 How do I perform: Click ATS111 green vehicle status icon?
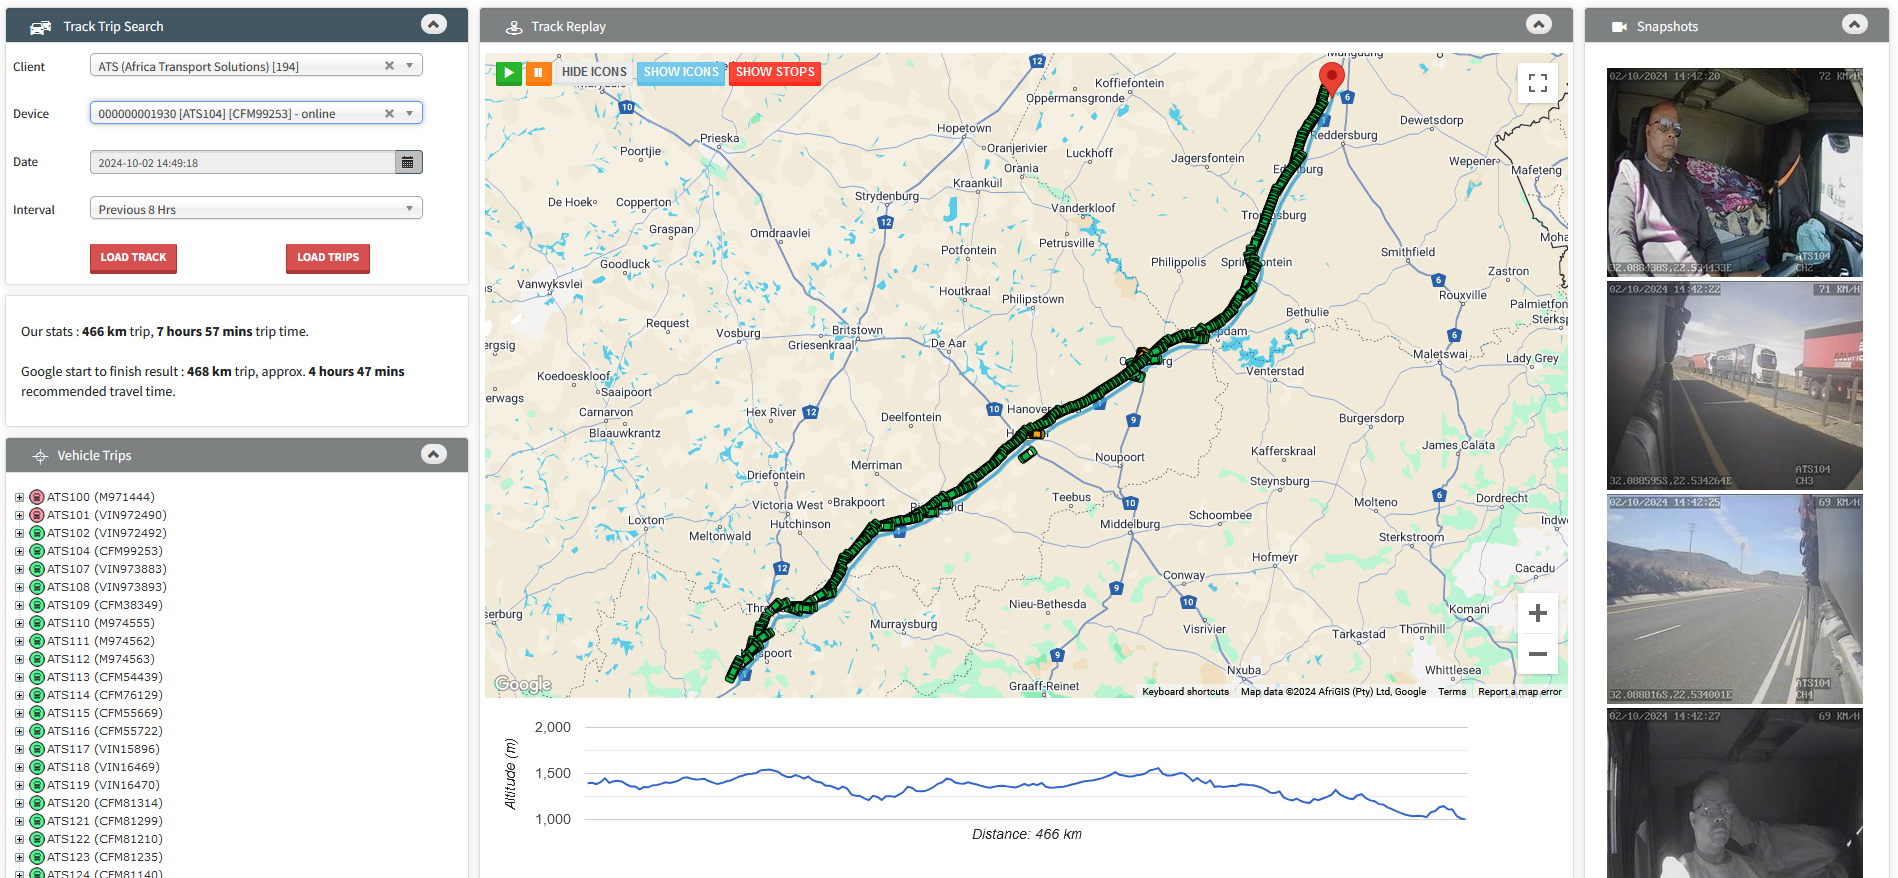click(x=37, y=641)
